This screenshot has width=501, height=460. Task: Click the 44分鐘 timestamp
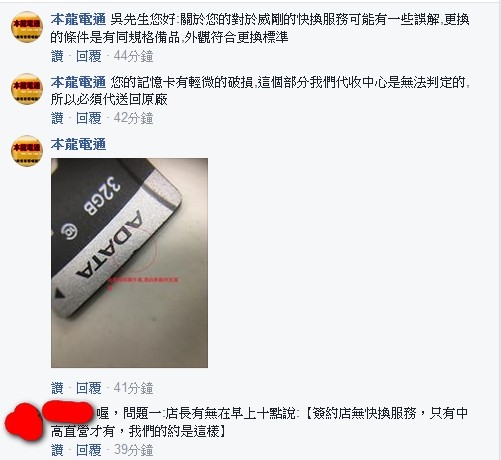133,56
